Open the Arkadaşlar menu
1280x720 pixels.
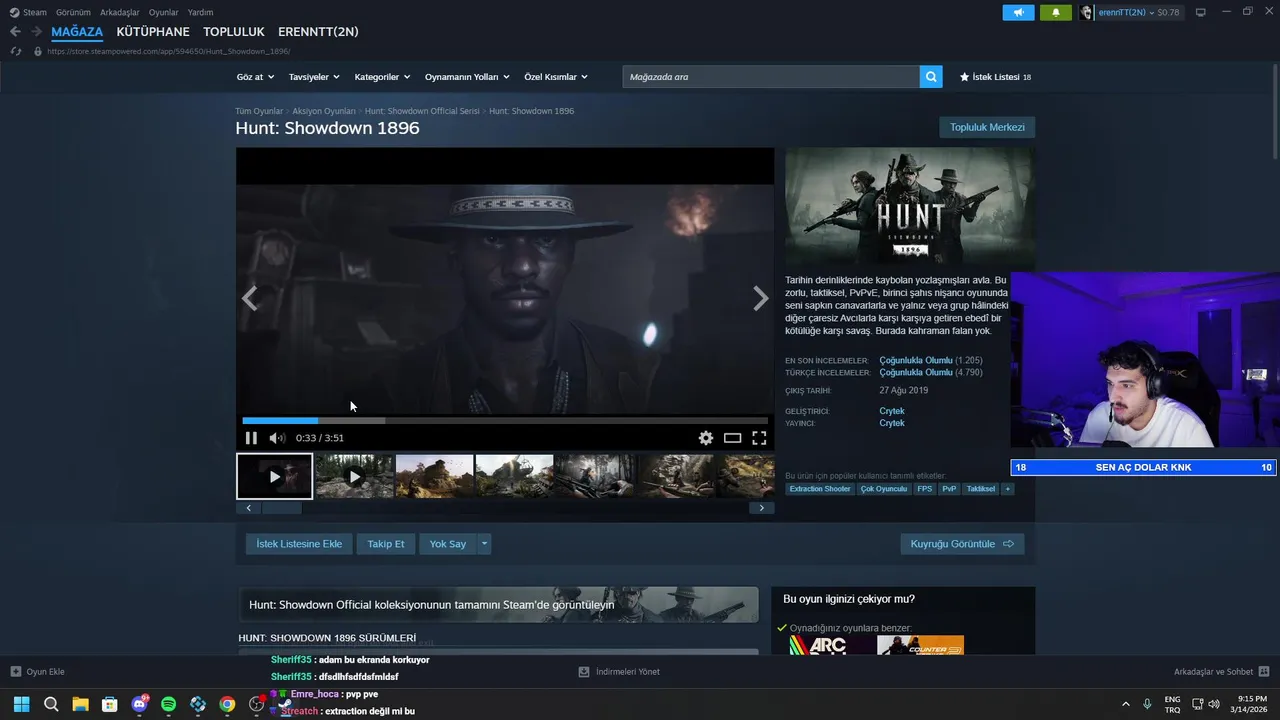click(120, 12)
